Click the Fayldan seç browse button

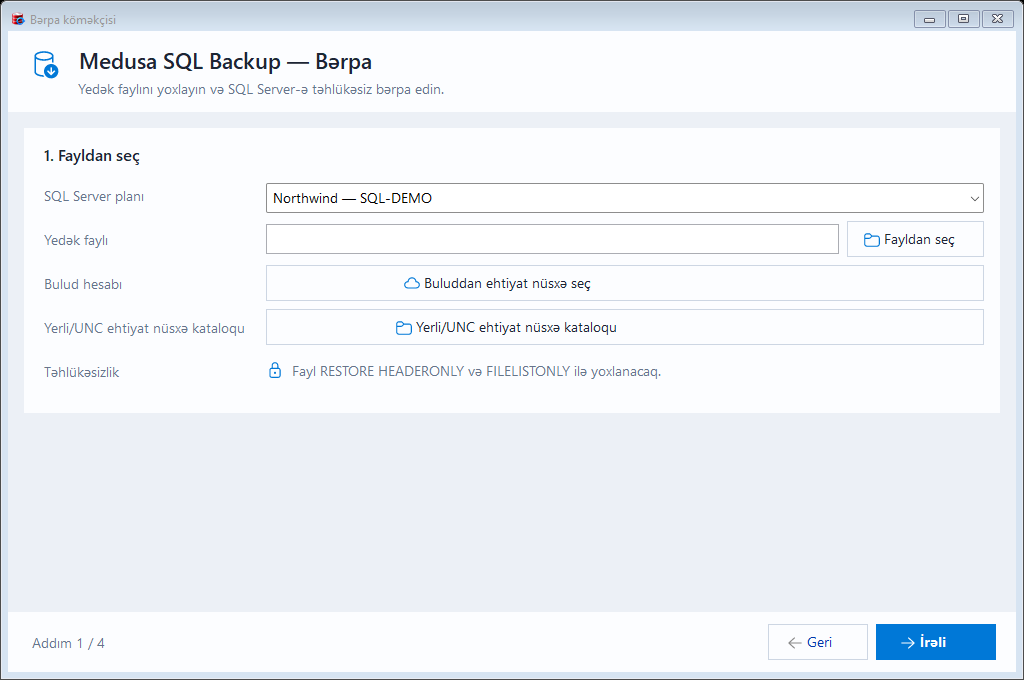point(915,239)
